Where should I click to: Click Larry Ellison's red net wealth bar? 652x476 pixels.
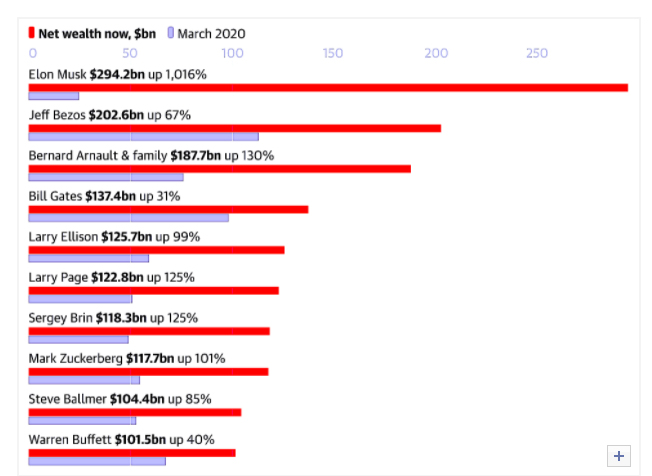pos(156,249)
